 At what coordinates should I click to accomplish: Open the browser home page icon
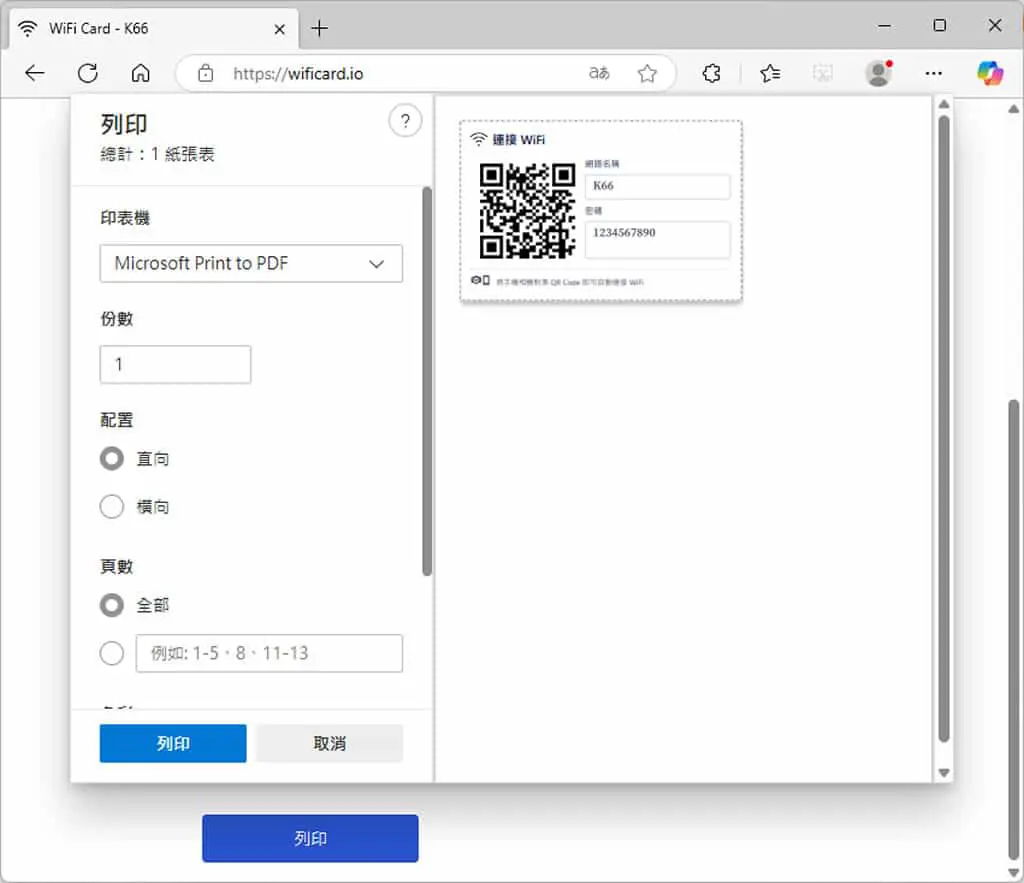pyautogui.click(x=140, y=73)
